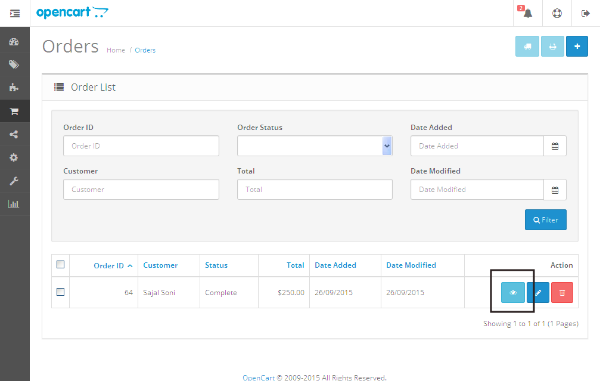The height and width of the screenshot is (381, 600).
Task: View order 64 with the eye button
Action: [513, 292]
